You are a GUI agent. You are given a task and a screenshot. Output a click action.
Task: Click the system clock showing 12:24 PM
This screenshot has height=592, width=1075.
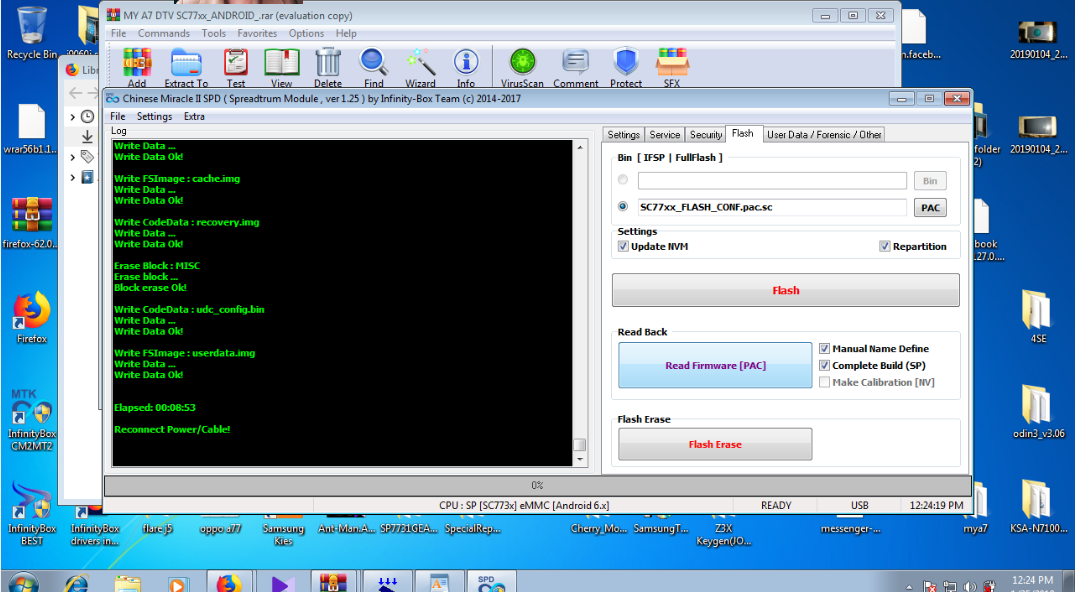pos(1032,582)
